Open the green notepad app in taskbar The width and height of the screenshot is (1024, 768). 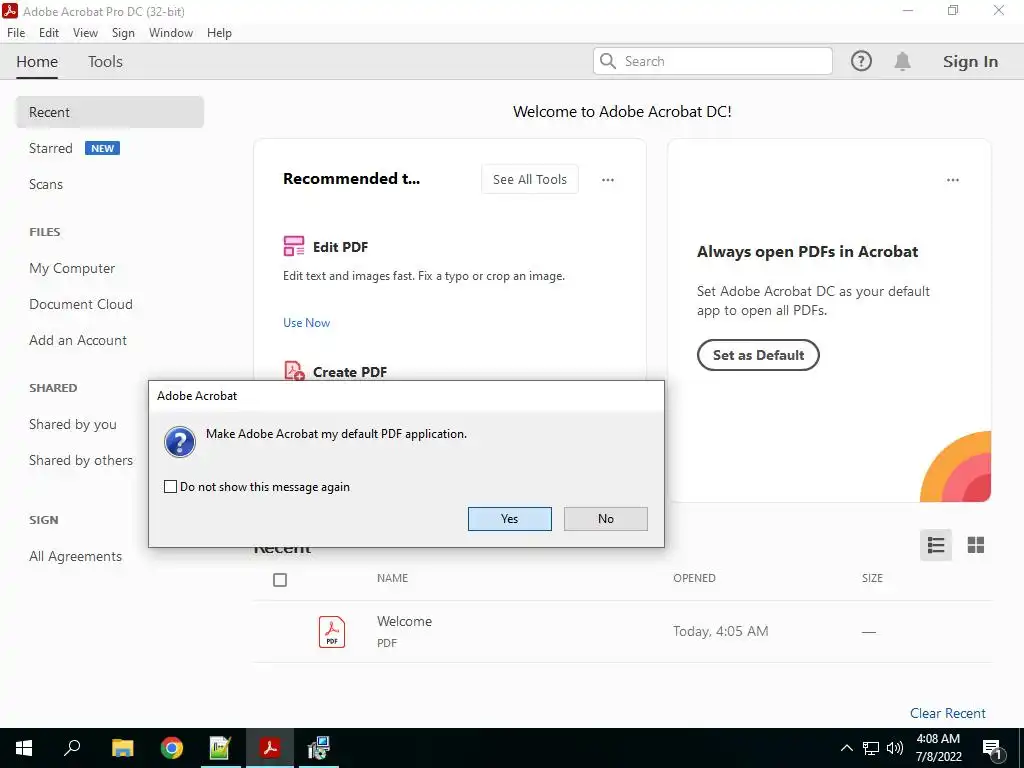click(x=220, y=748)
